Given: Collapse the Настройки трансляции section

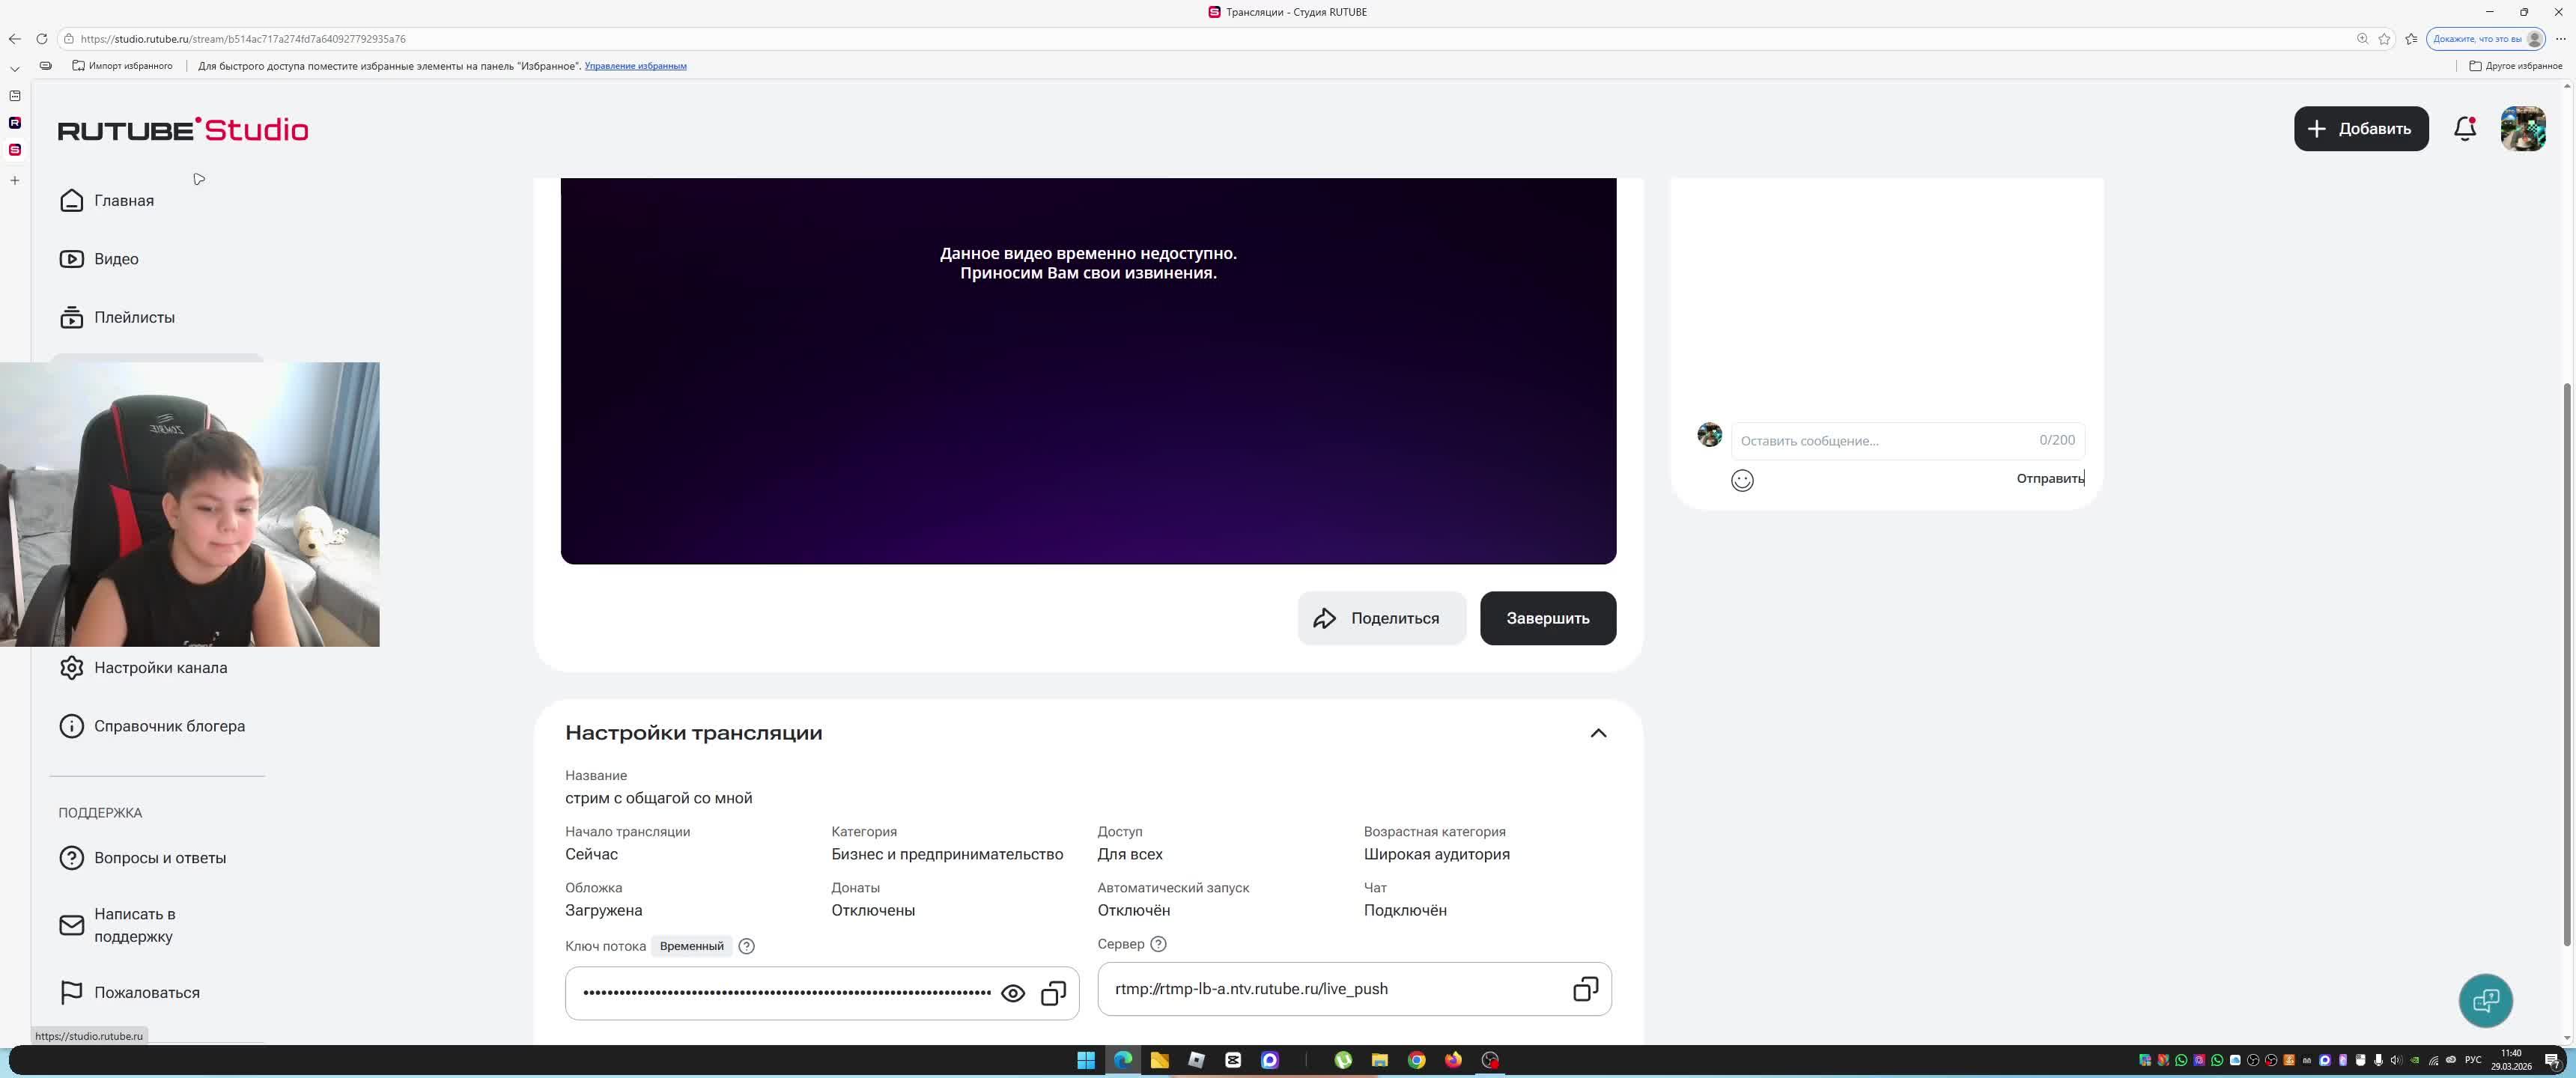Looking at the screenshot, I should coord(1598,733).
